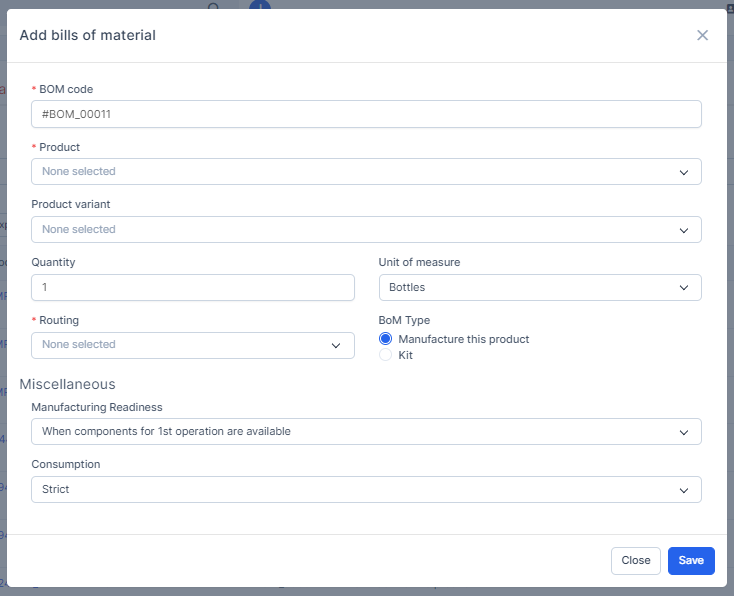Screen dimensions: 734x596
Task: Click the chevron arrow beside Bottles
Action: click(684, 288)
